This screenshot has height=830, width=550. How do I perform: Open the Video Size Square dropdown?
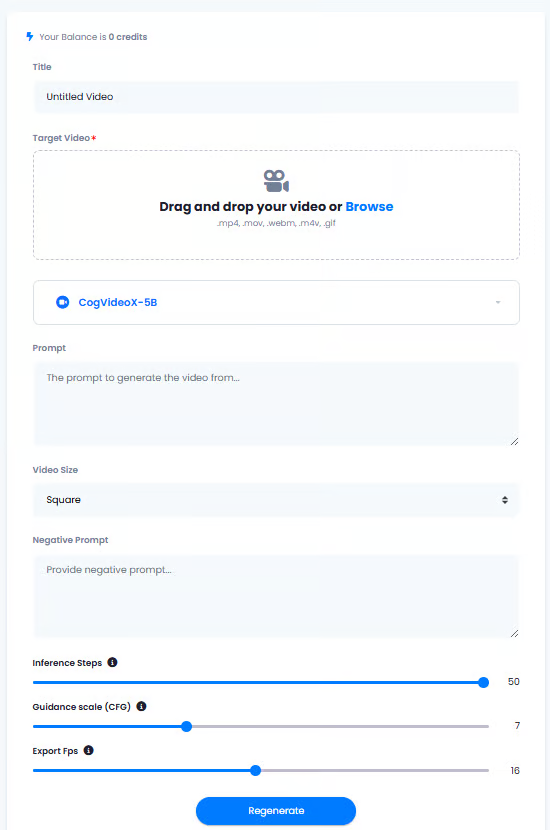276,500
